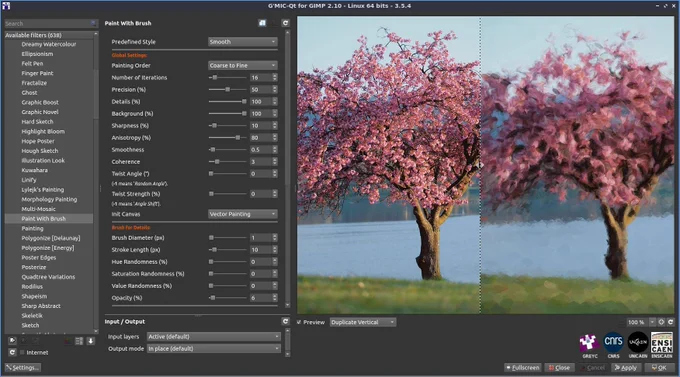Viewport: 680px width, 377px height.
Task: Open the UNICAEN logo link
Action: 638,345
